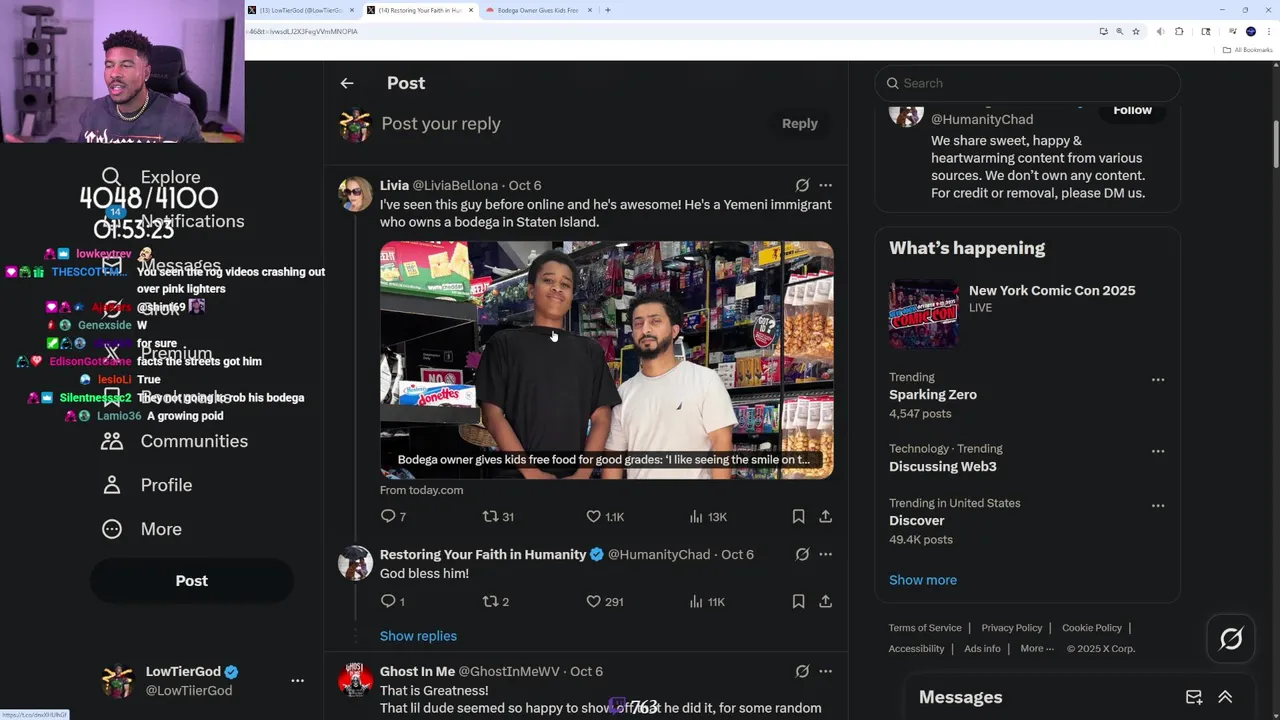Repost the God bless him post
This screenshot has height=720, width=1280.
pyautogui.click(x=496, y=601)
